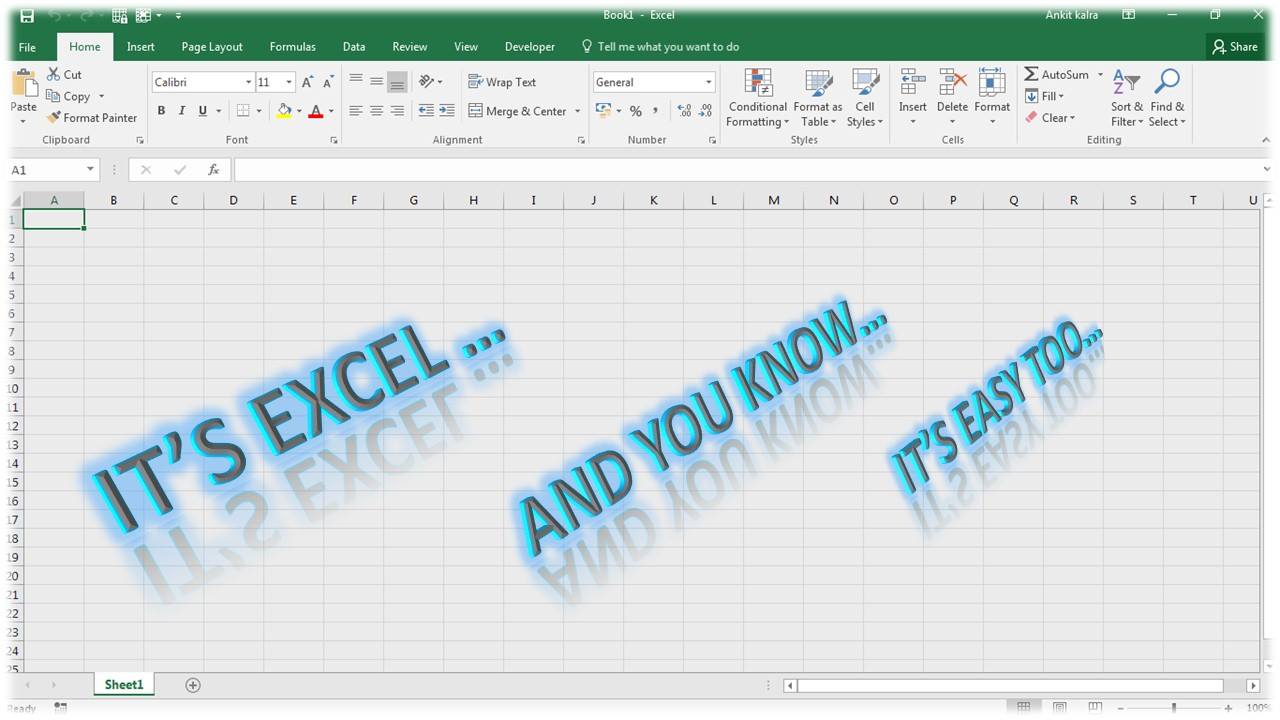Click the Insert Function fx icon

[x=213, y=170]
